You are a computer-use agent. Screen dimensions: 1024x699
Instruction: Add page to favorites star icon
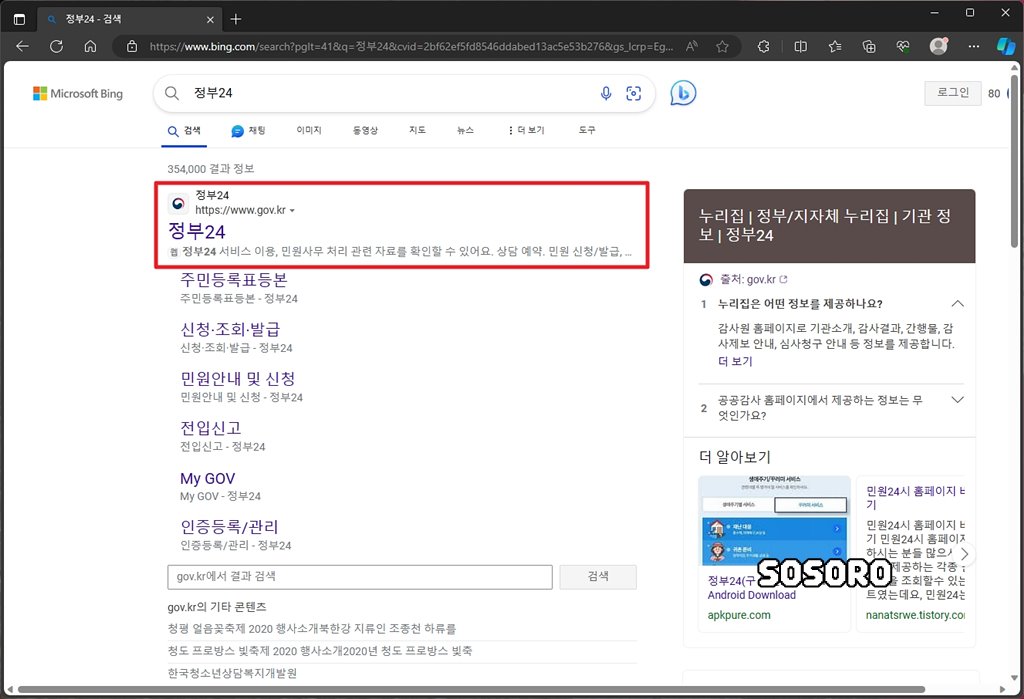[x=722, y=46]
